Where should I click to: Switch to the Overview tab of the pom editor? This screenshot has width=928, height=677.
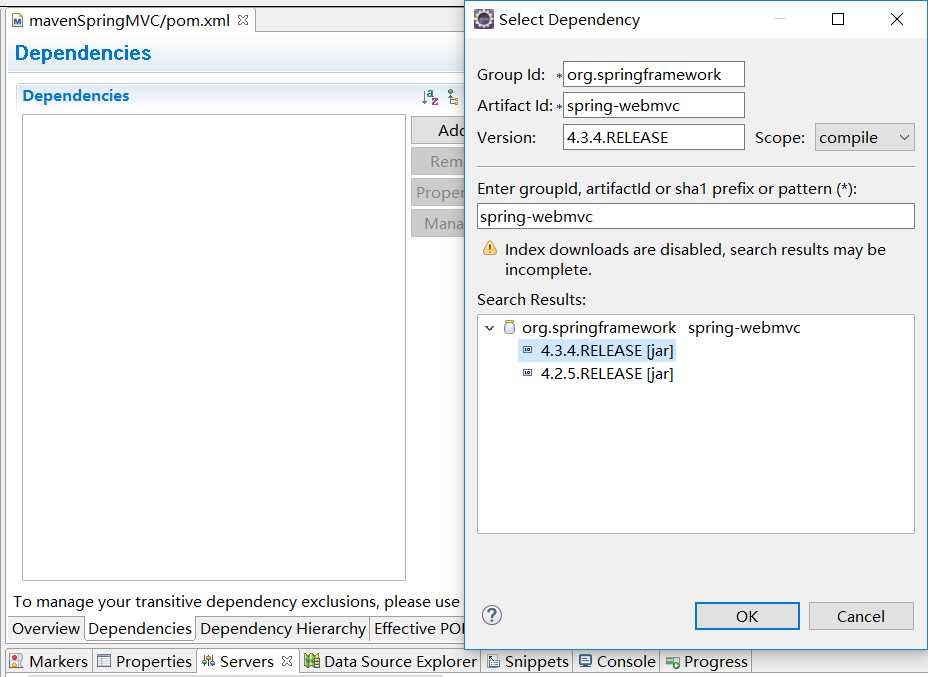(46, 628)
